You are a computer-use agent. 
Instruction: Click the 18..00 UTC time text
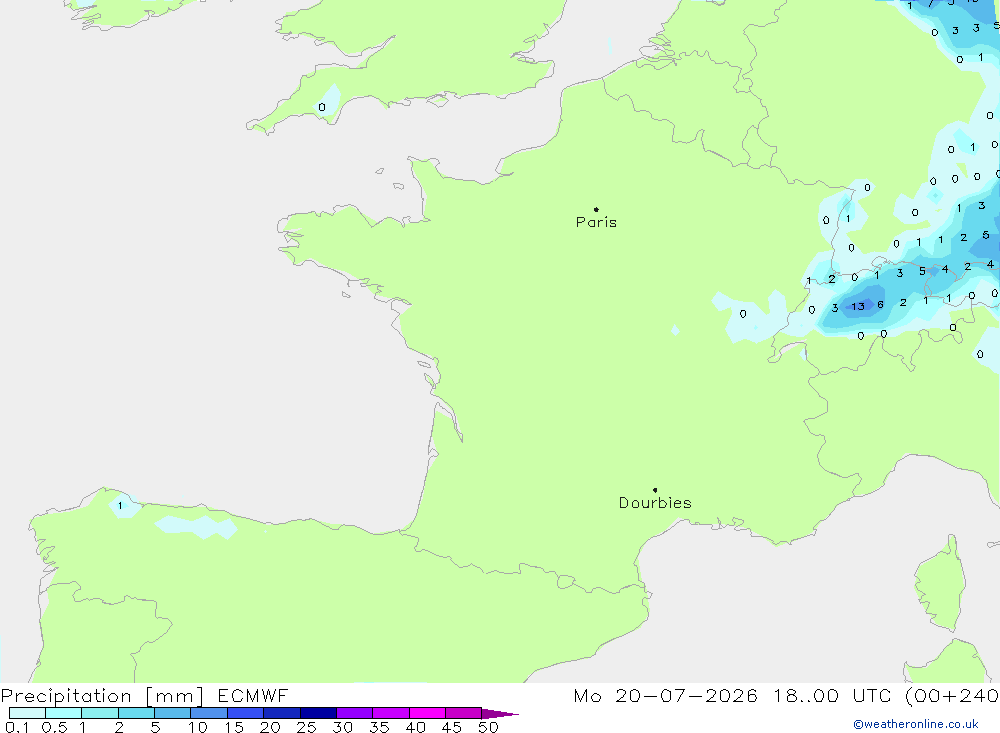point(834,695)
